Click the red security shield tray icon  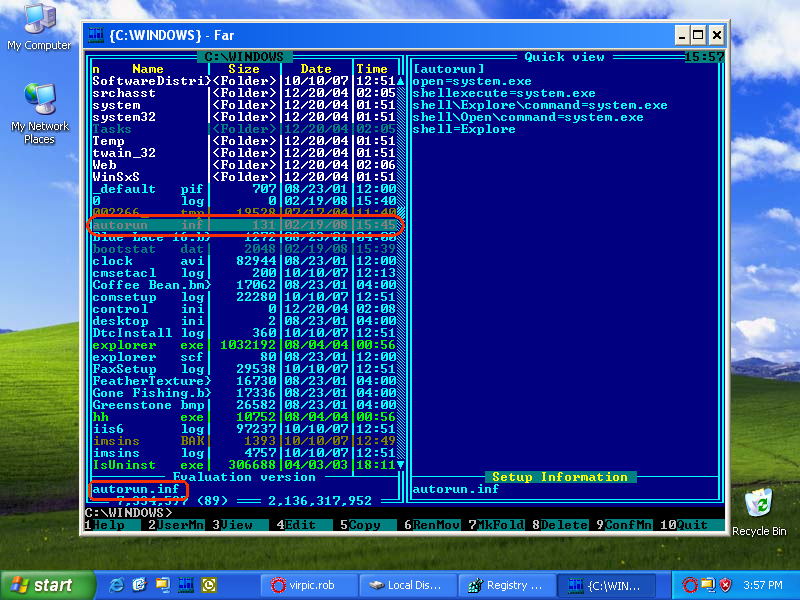(x=726, y=585)
